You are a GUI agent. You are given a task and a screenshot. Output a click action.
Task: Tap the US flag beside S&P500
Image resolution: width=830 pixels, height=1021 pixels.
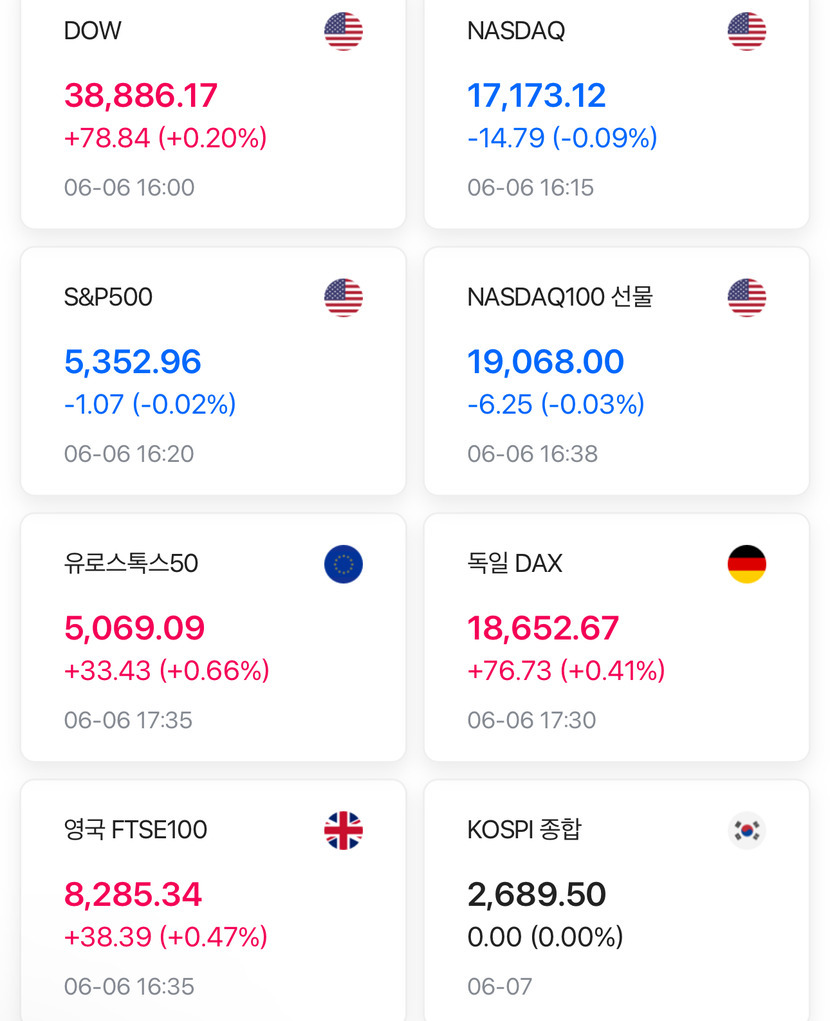click(x=343, y=298)
